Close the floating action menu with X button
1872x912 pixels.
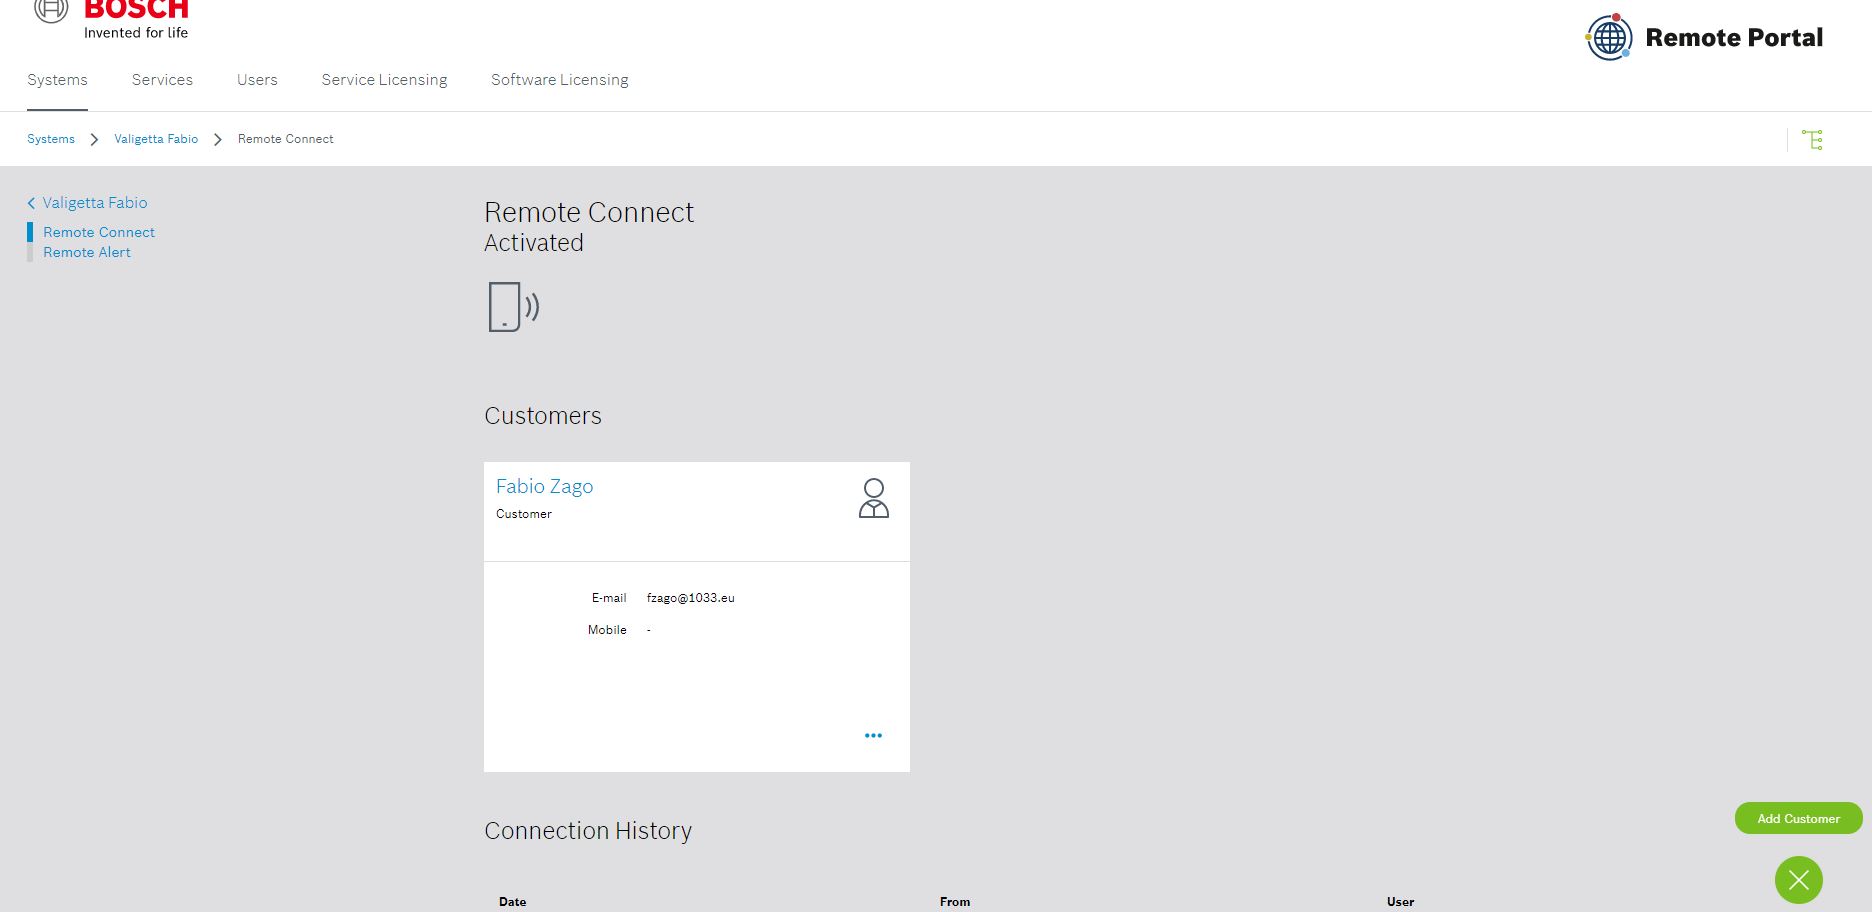click(1799, 880)
